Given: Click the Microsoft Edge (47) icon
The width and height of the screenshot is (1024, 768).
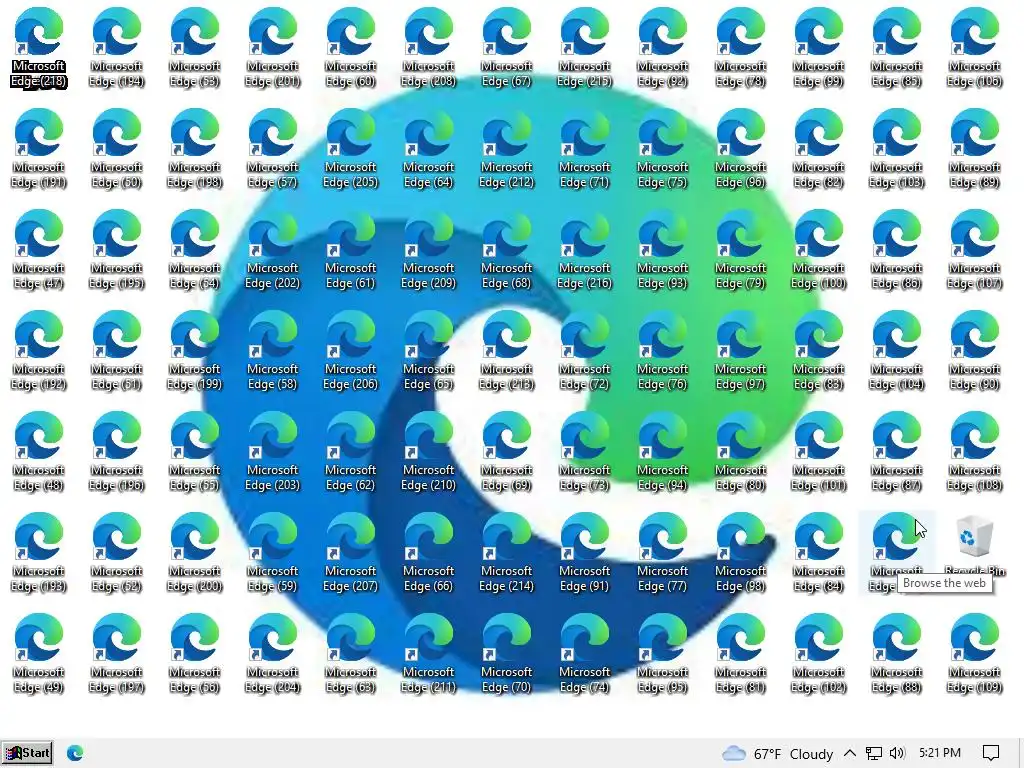Looking at the screenshot, I should pyautogui.click(x=39, y=249).
